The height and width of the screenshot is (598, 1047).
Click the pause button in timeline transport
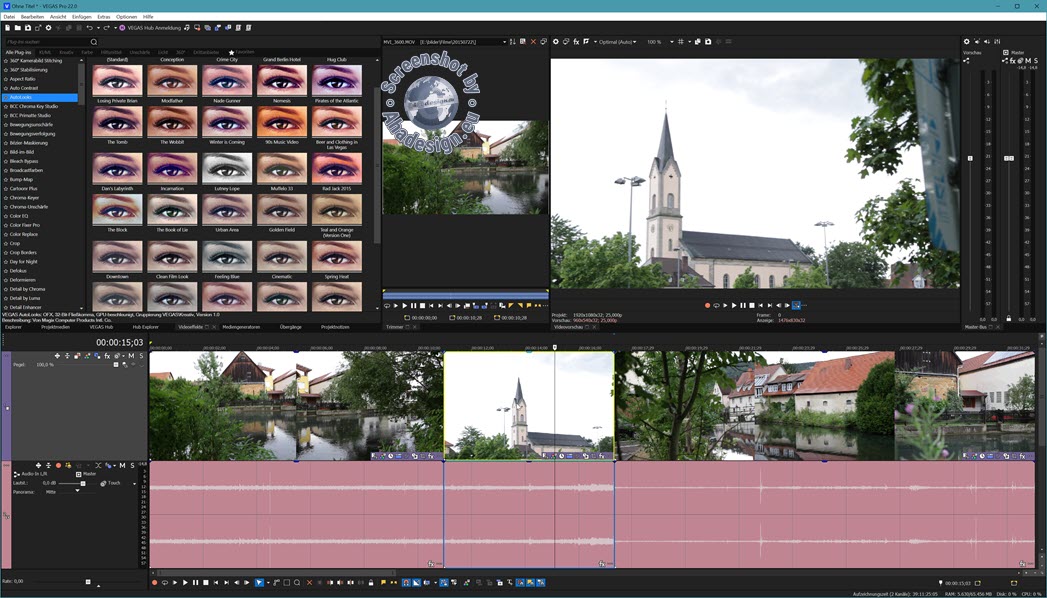[x=196, y=583]
